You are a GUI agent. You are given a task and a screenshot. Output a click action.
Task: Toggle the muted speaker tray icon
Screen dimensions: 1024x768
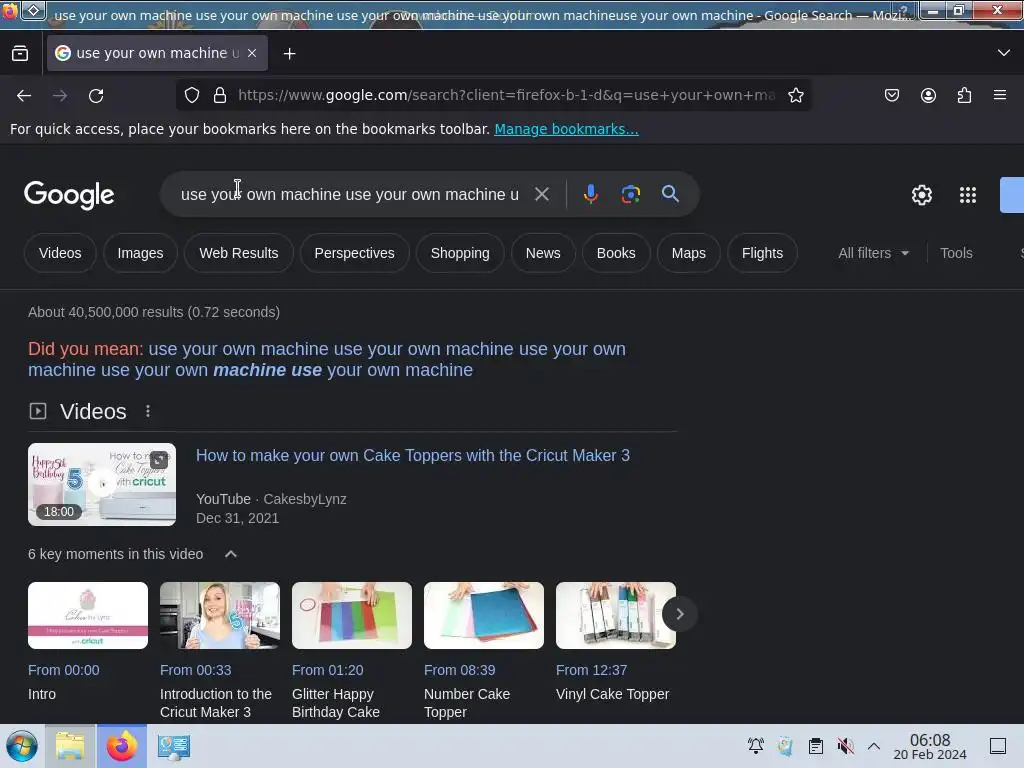(846, 746)
